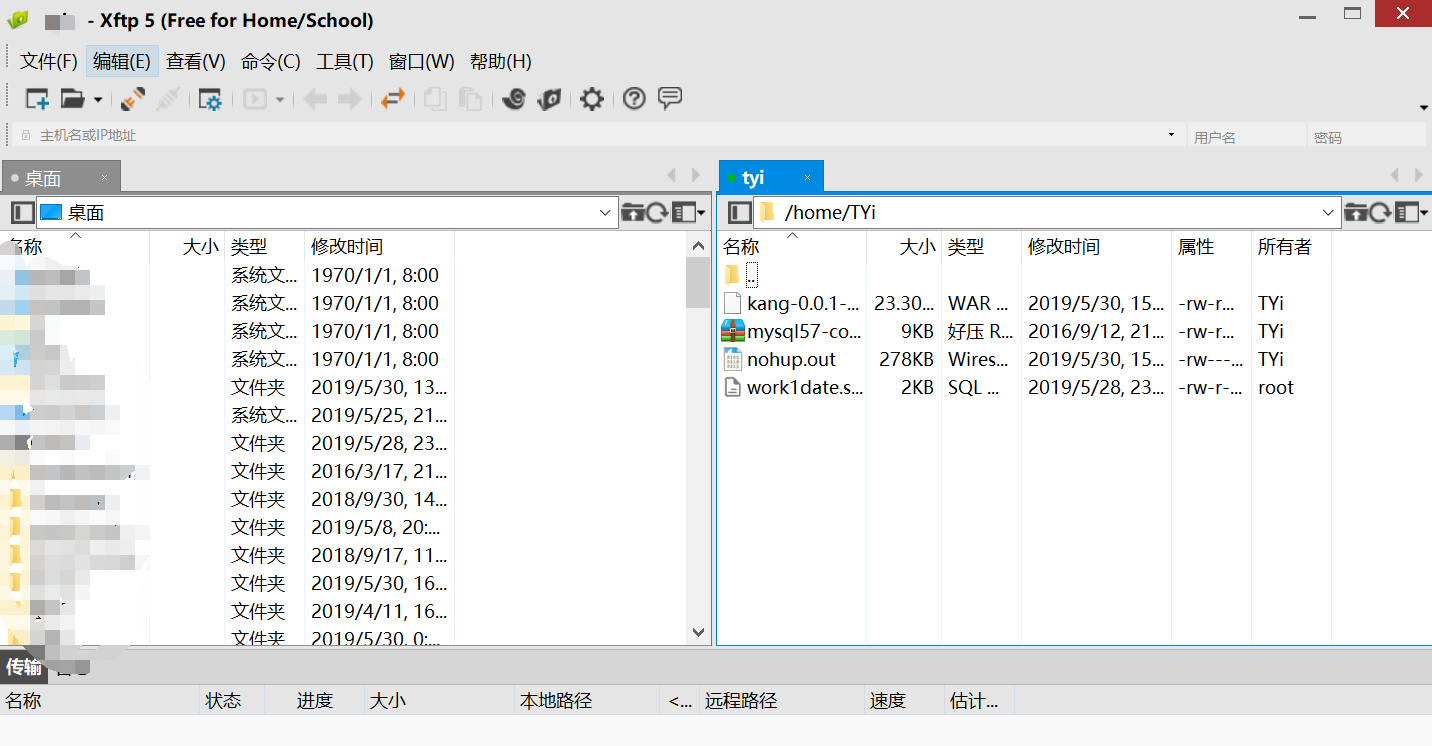1432x746 pixels.
Task: Click the synchronize orange arrows icon
Action: pos(393,99)
